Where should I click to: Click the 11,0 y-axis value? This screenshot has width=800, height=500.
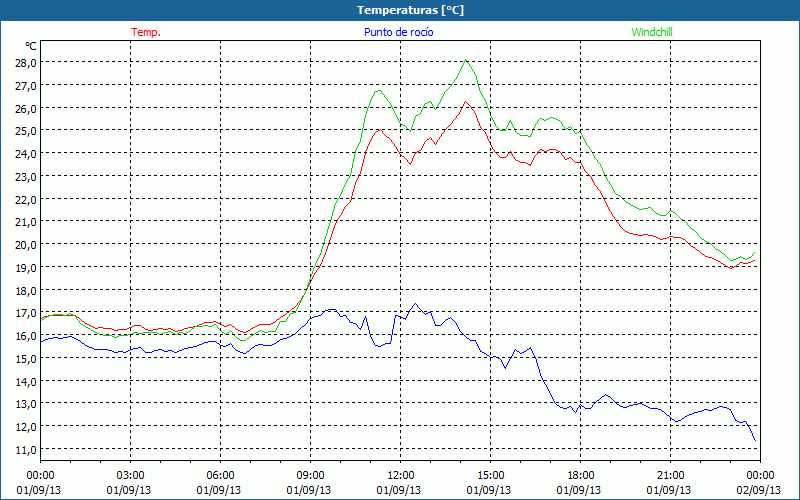pyautogui.click(x=26, y=450)
